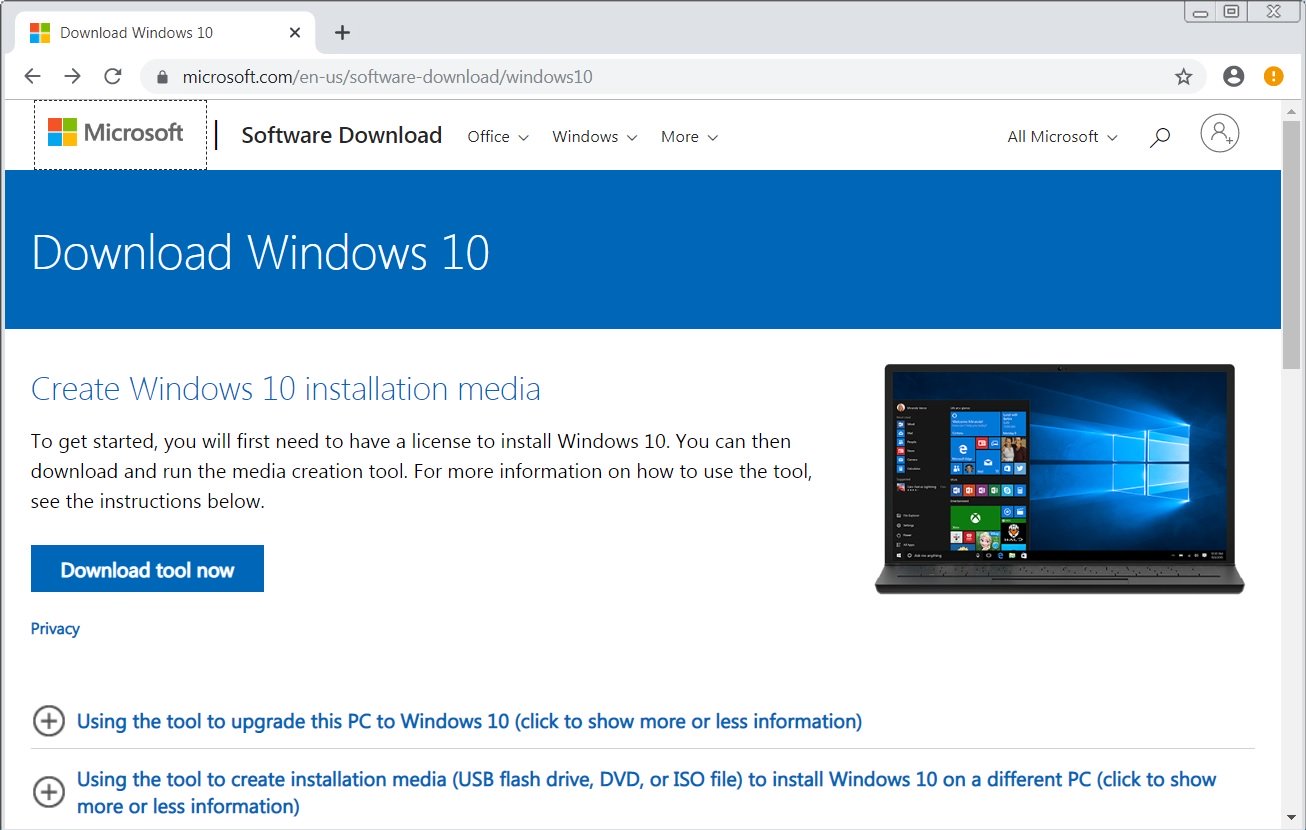Image resolution: width=1306 pixels, height=830 pixels.
Task: Click the plus icon beside upgrade this PC
Action: point(49,721)
